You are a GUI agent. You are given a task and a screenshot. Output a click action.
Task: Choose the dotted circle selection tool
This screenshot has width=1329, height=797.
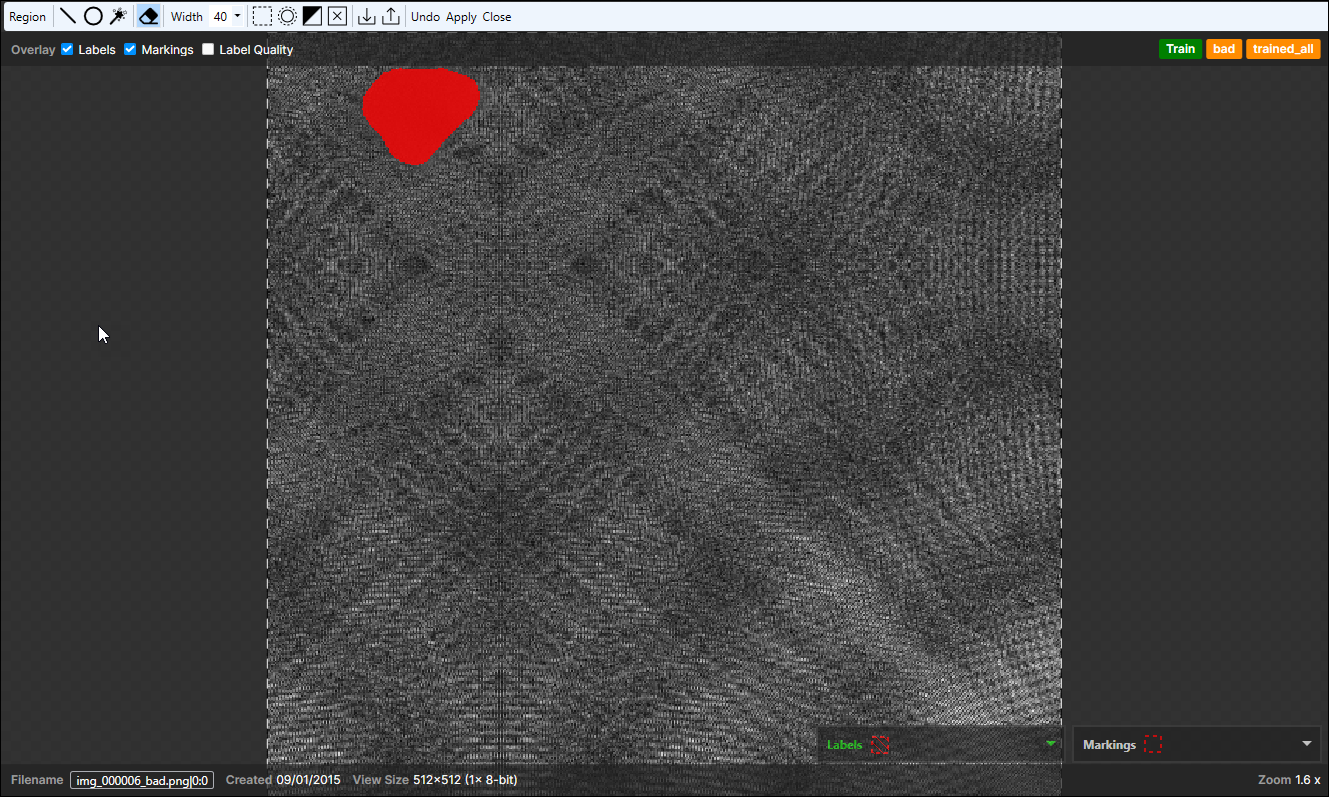pyautogui.click(x=287, y=16)
